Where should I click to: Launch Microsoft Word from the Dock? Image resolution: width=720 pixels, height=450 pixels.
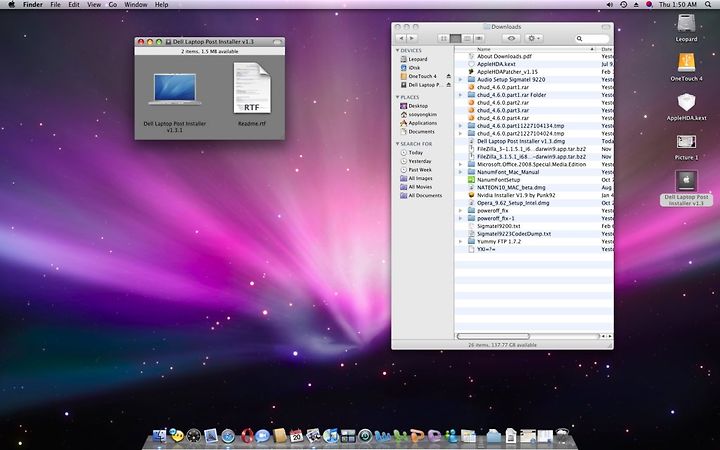point(382,436)
